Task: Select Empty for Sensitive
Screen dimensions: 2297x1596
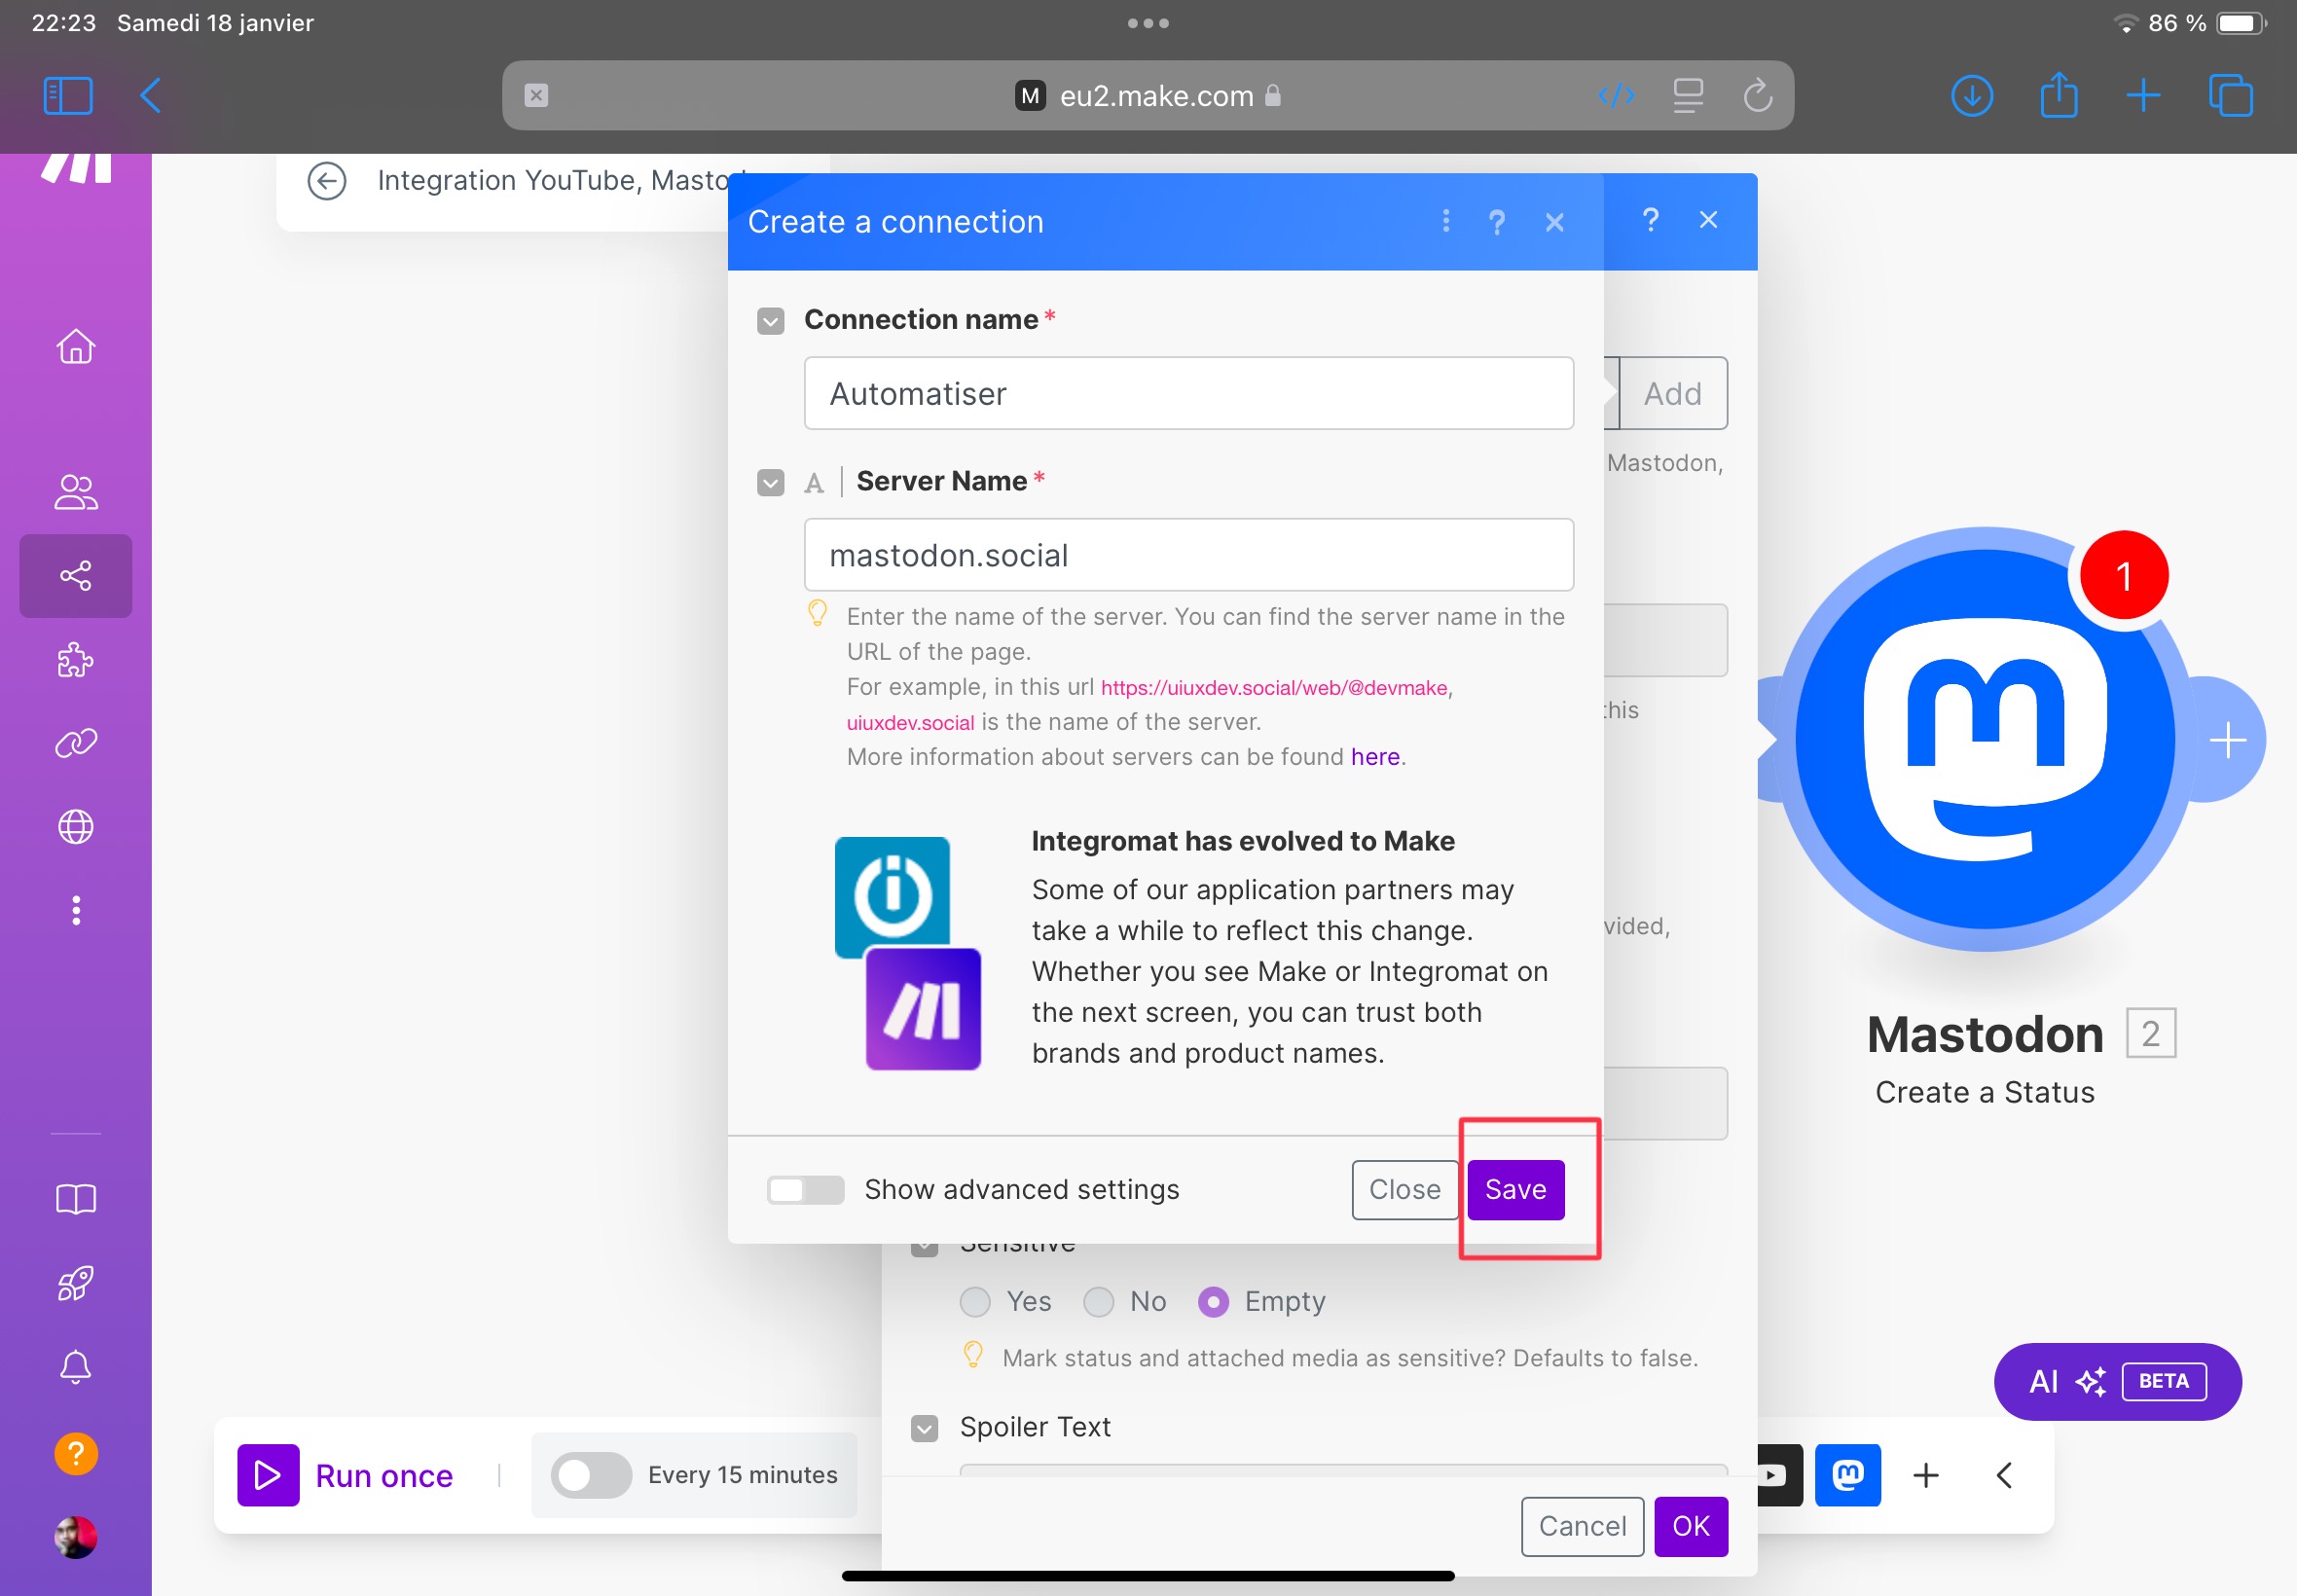Action: pos(1212,1301)
